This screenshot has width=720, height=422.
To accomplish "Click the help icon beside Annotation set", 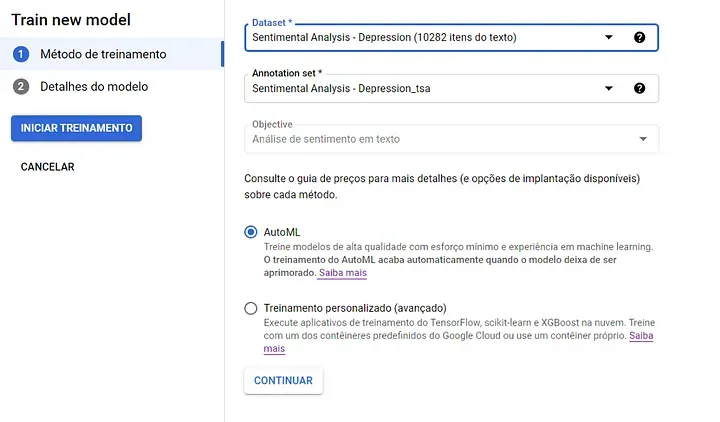I will coord(639,88).
